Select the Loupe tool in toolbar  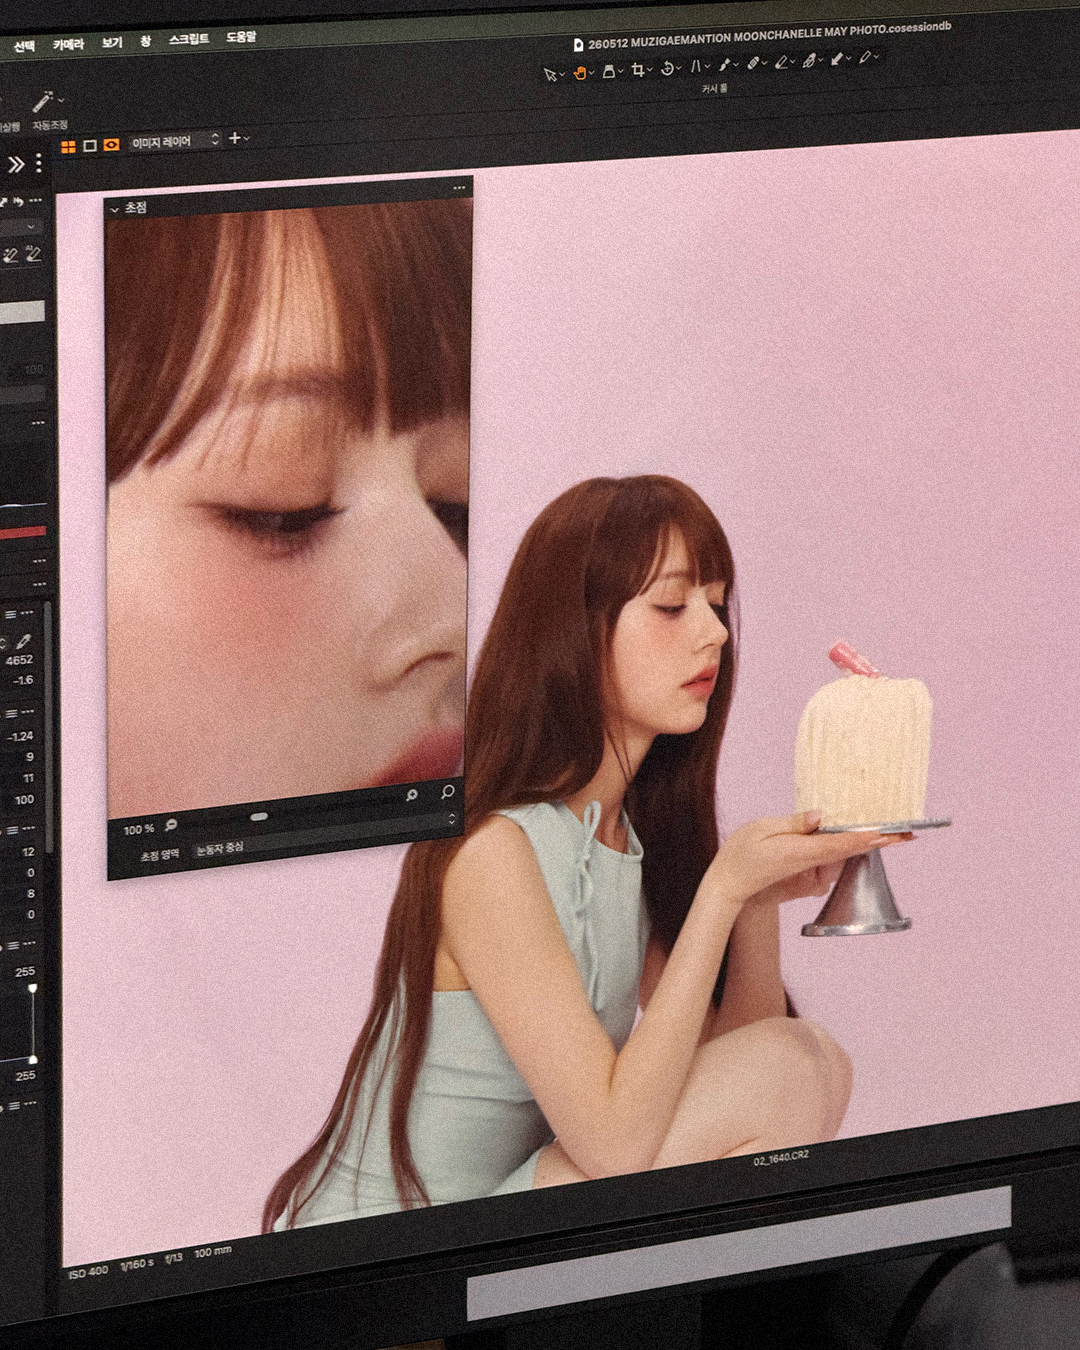pos(608,72)
